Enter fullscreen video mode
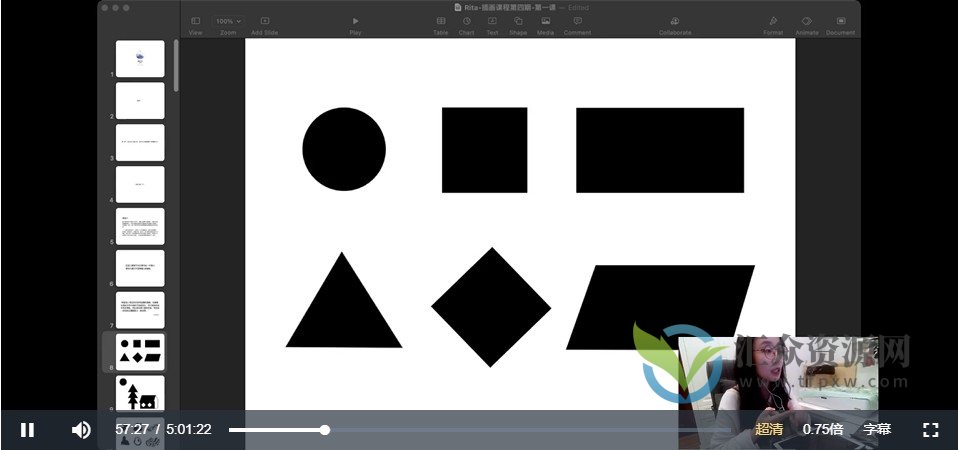 pos(930,430)
